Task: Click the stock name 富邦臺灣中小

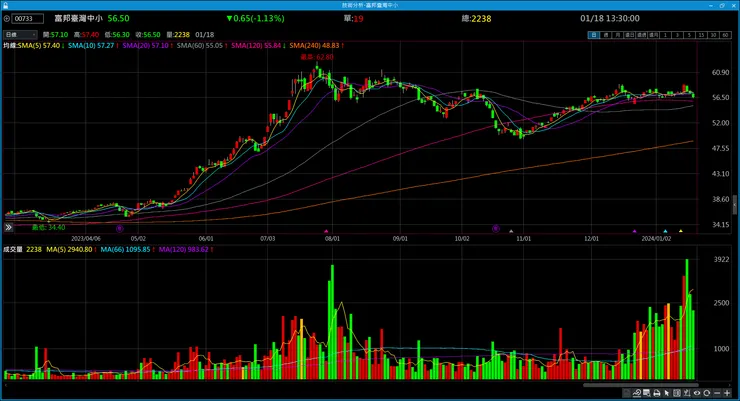Action: [78, 18]
